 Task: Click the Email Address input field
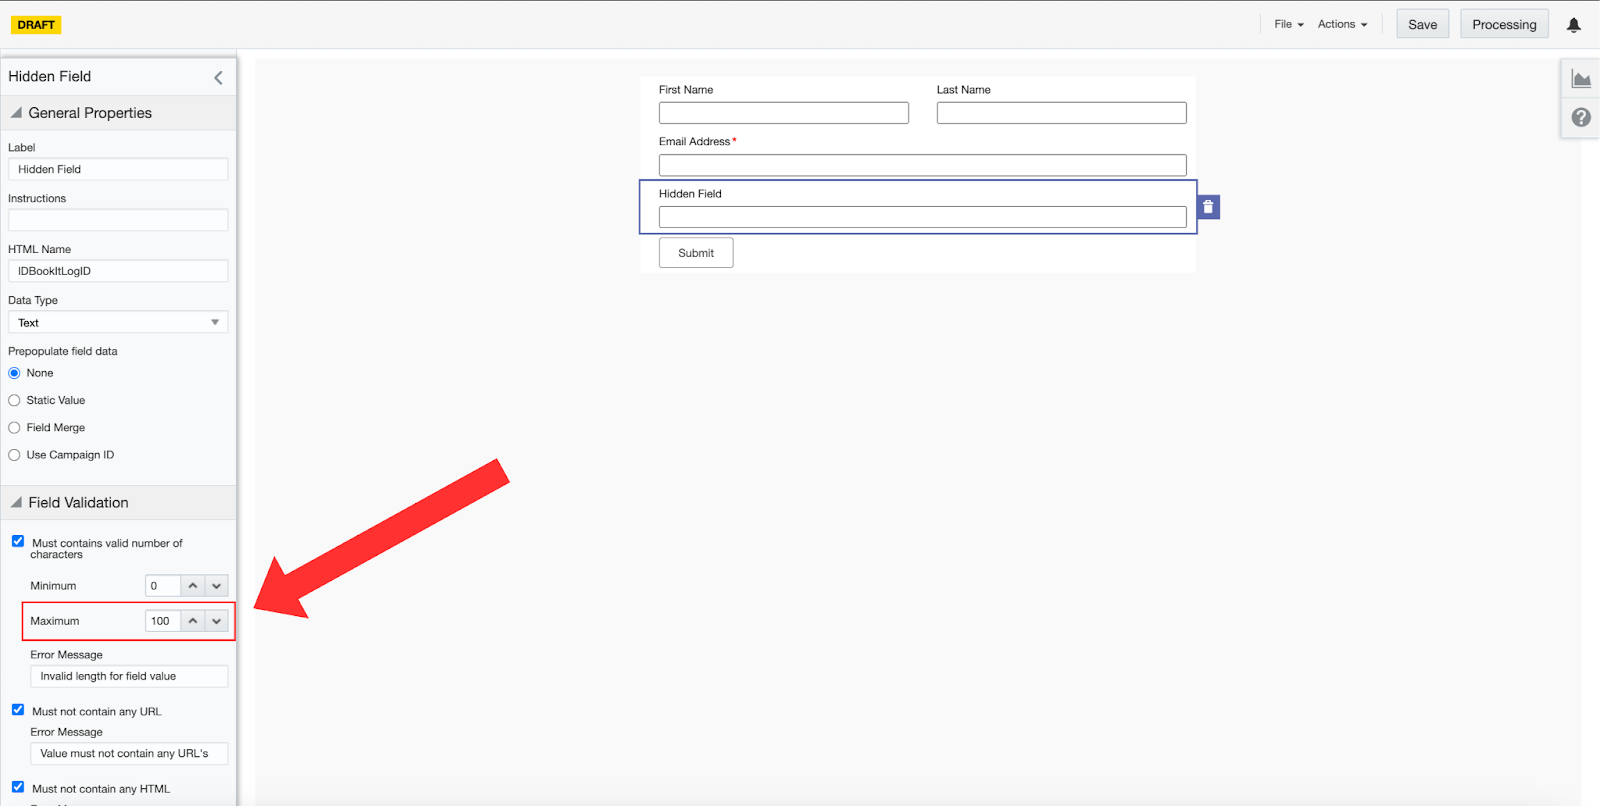(922, 165)
